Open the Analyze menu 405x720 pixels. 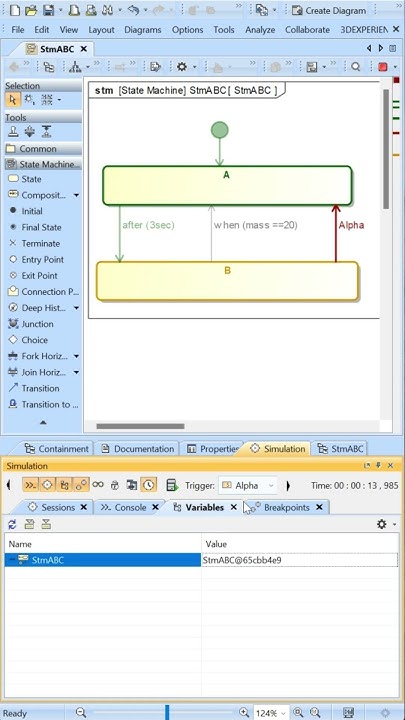(x=260, y=29)
